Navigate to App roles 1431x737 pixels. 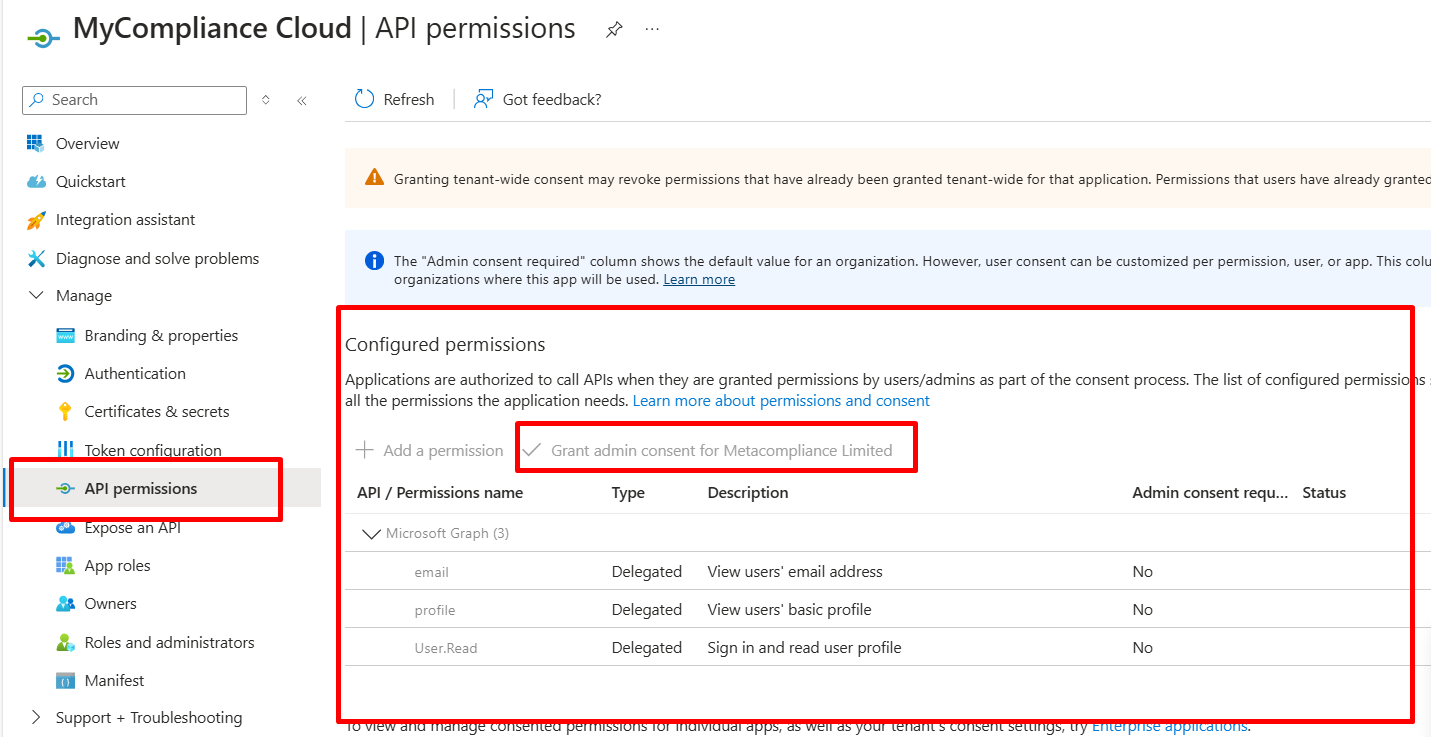[117, 565]
